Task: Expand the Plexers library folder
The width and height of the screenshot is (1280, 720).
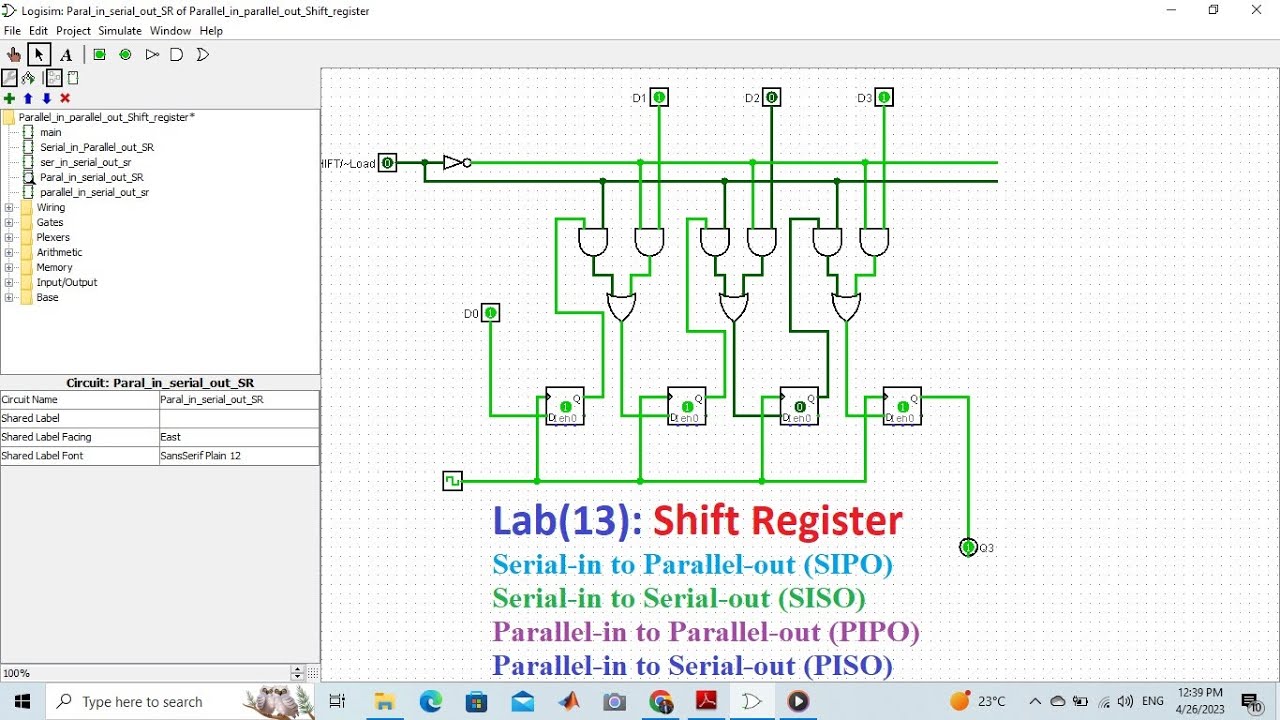Action: [x=10, y=238]
